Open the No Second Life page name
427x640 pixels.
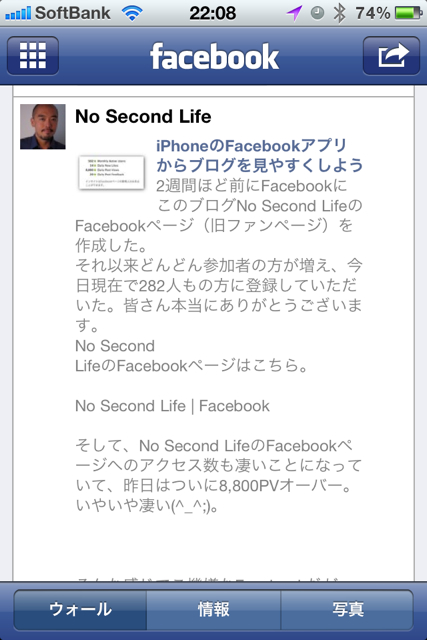[143, 116]
